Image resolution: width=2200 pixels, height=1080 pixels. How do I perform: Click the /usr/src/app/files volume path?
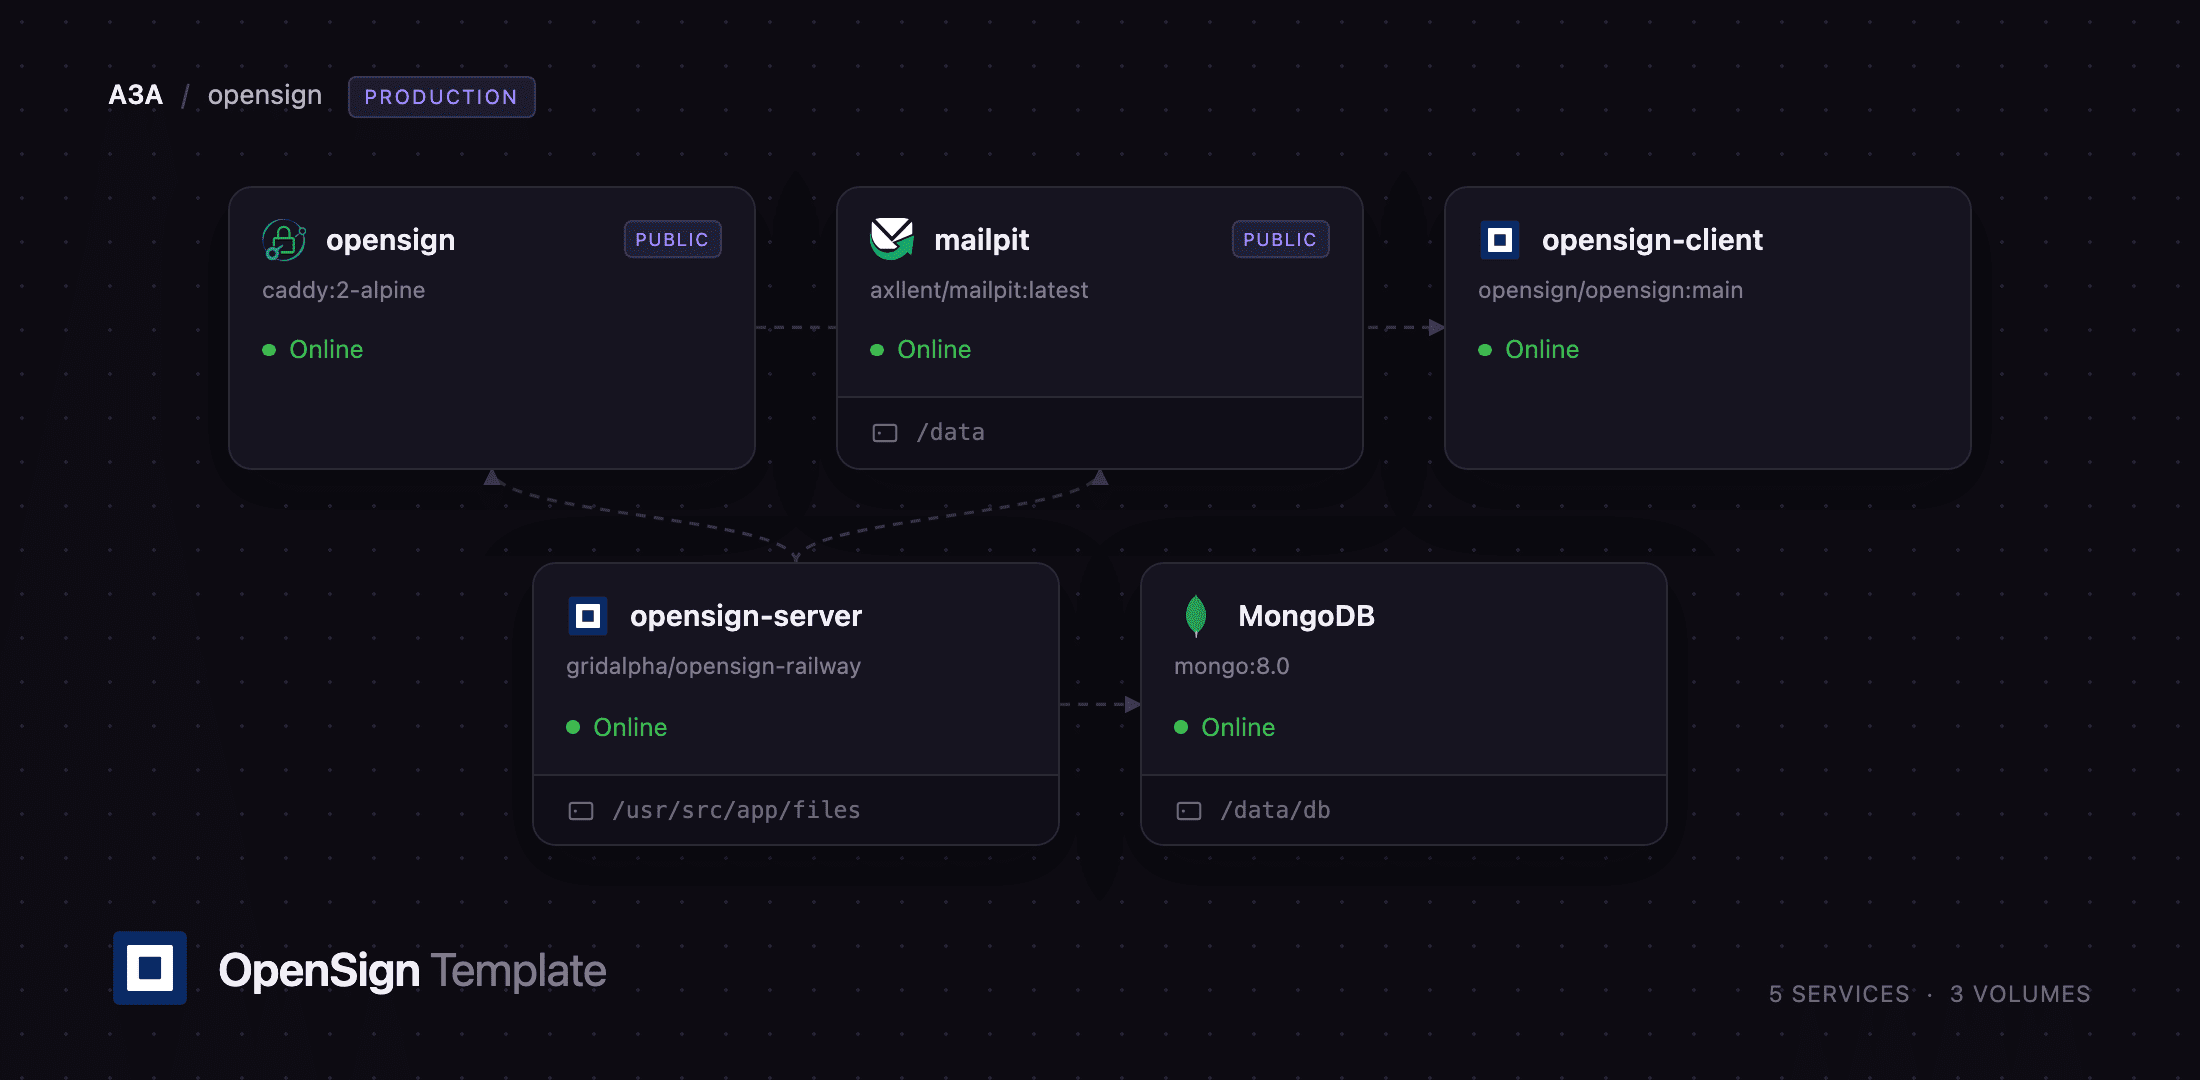coord(737,810)
